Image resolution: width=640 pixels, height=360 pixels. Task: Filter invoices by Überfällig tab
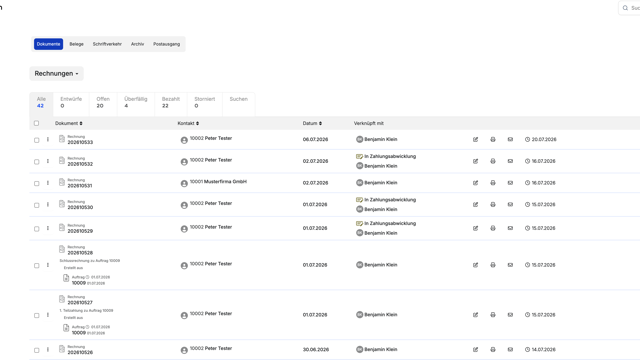[136, 102]
